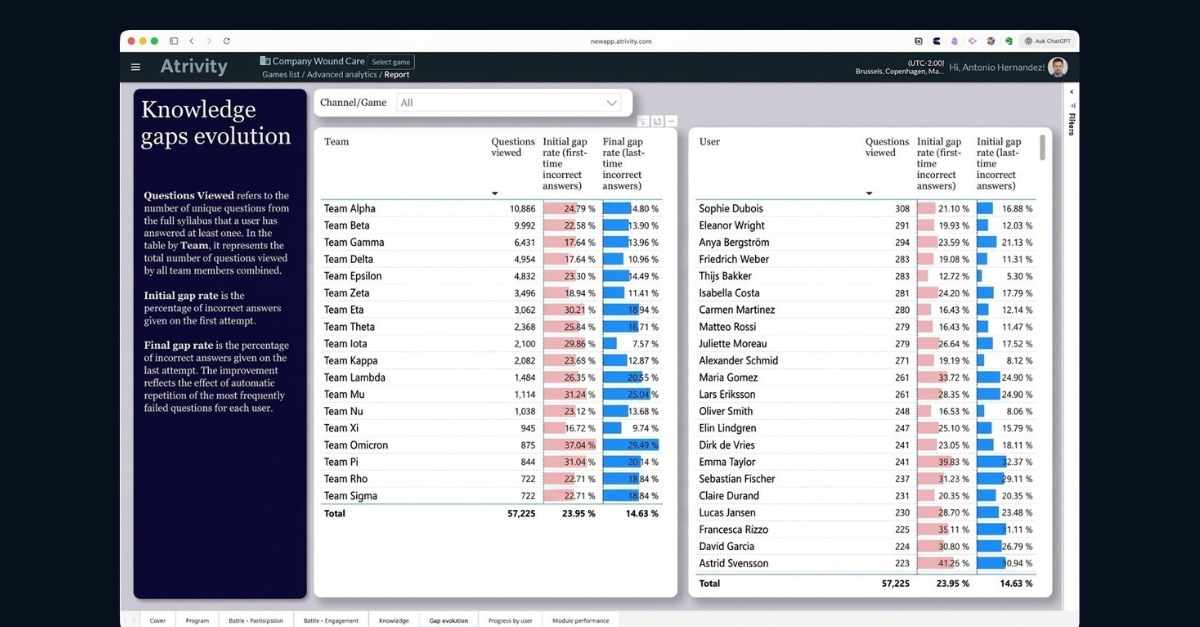Select the Emma Taylor row

tap(867, 462)
